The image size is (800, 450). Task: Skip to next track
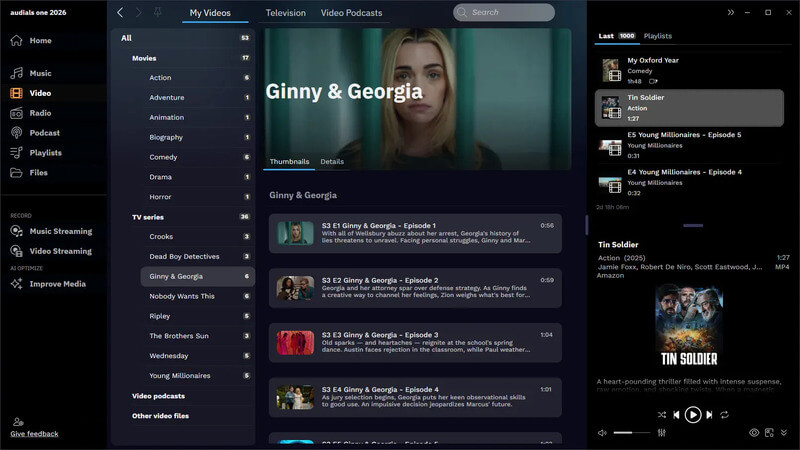tap(709, 415)
